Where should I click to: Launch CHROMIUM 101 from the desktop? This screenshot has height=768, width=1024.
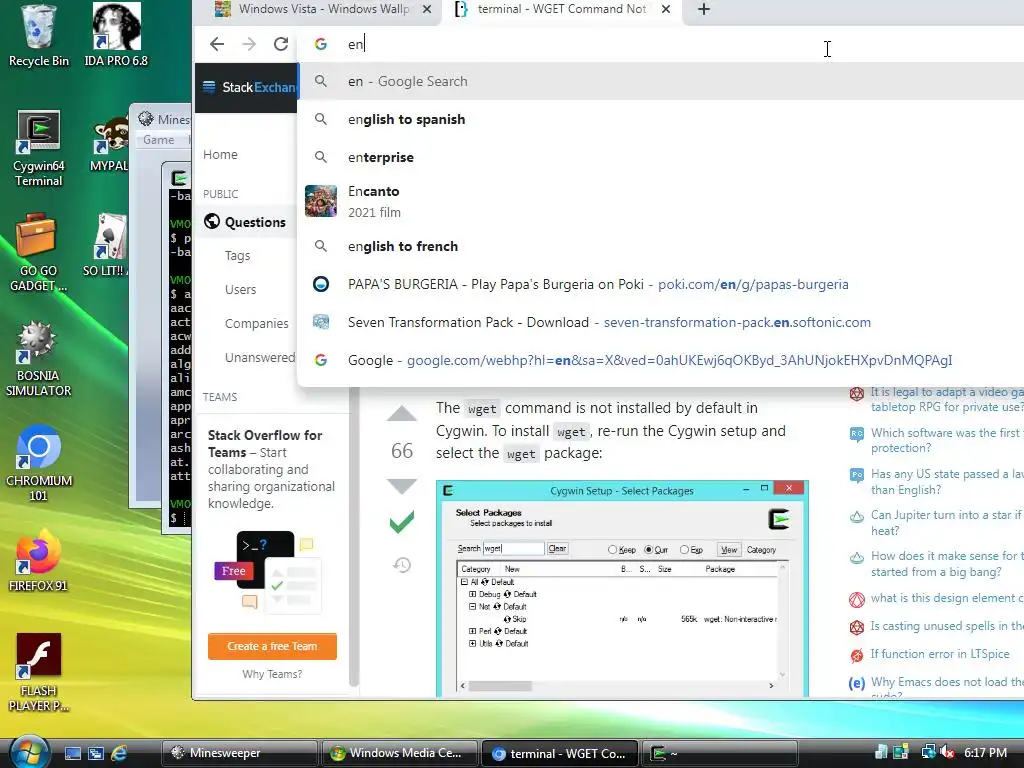(39, 464)
